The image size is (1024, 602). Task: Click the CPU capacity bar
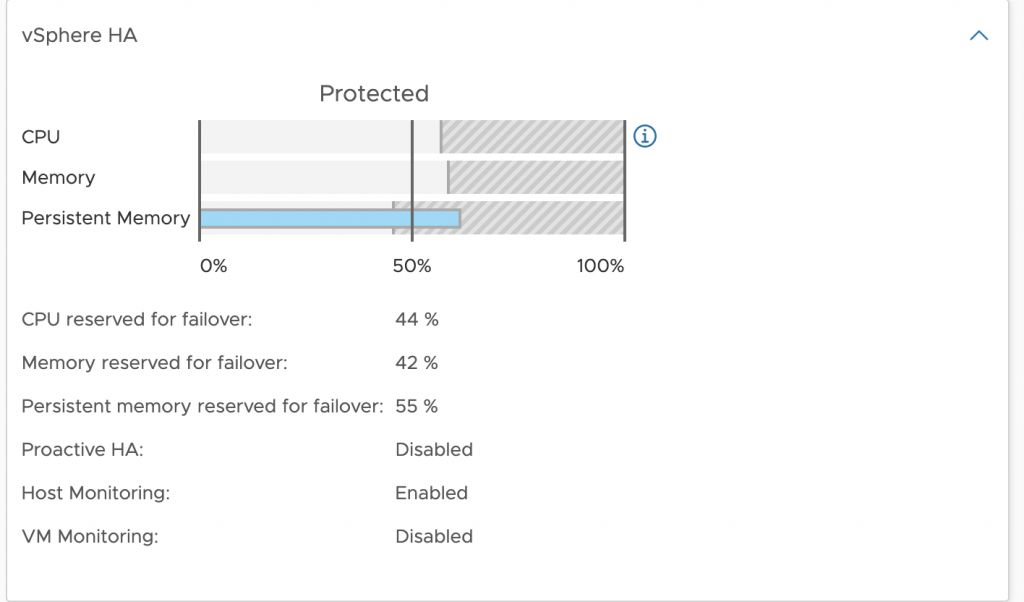320,136
